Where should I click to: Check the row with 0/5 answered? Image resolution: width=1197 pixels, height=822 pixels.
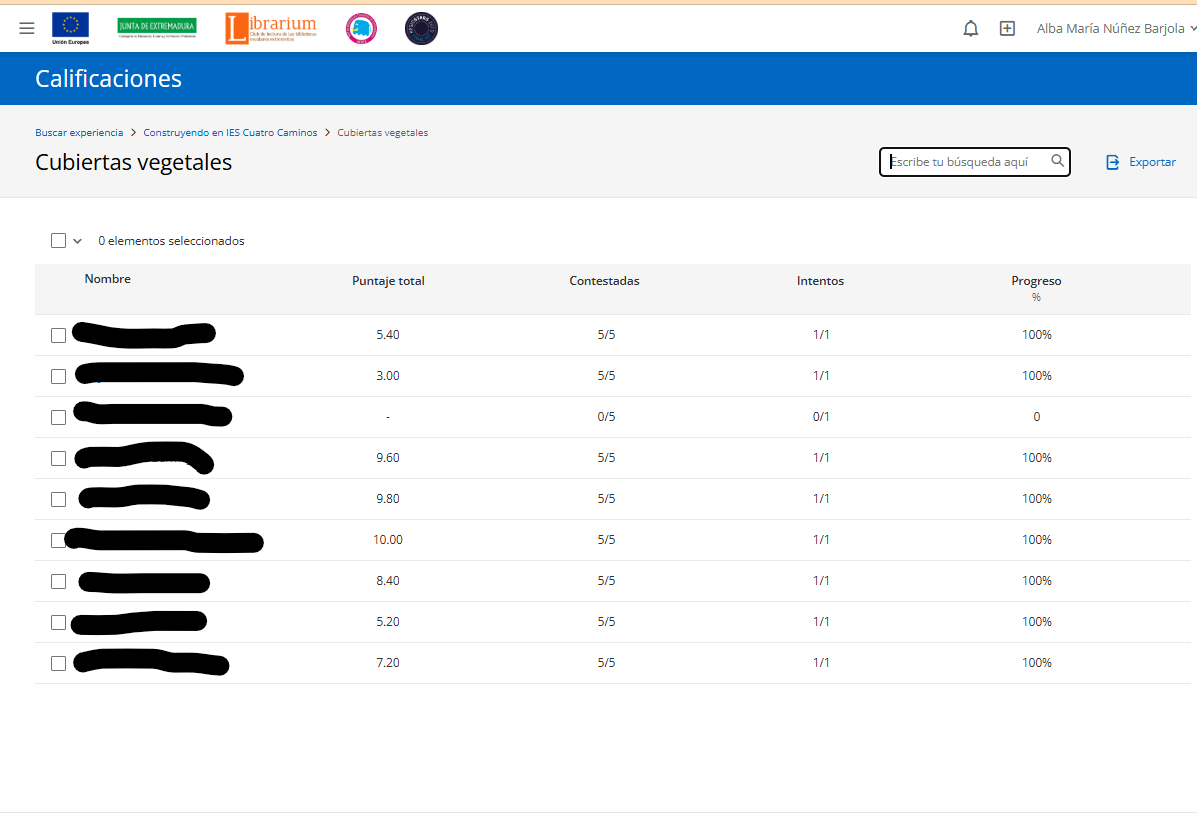point(58,417)
